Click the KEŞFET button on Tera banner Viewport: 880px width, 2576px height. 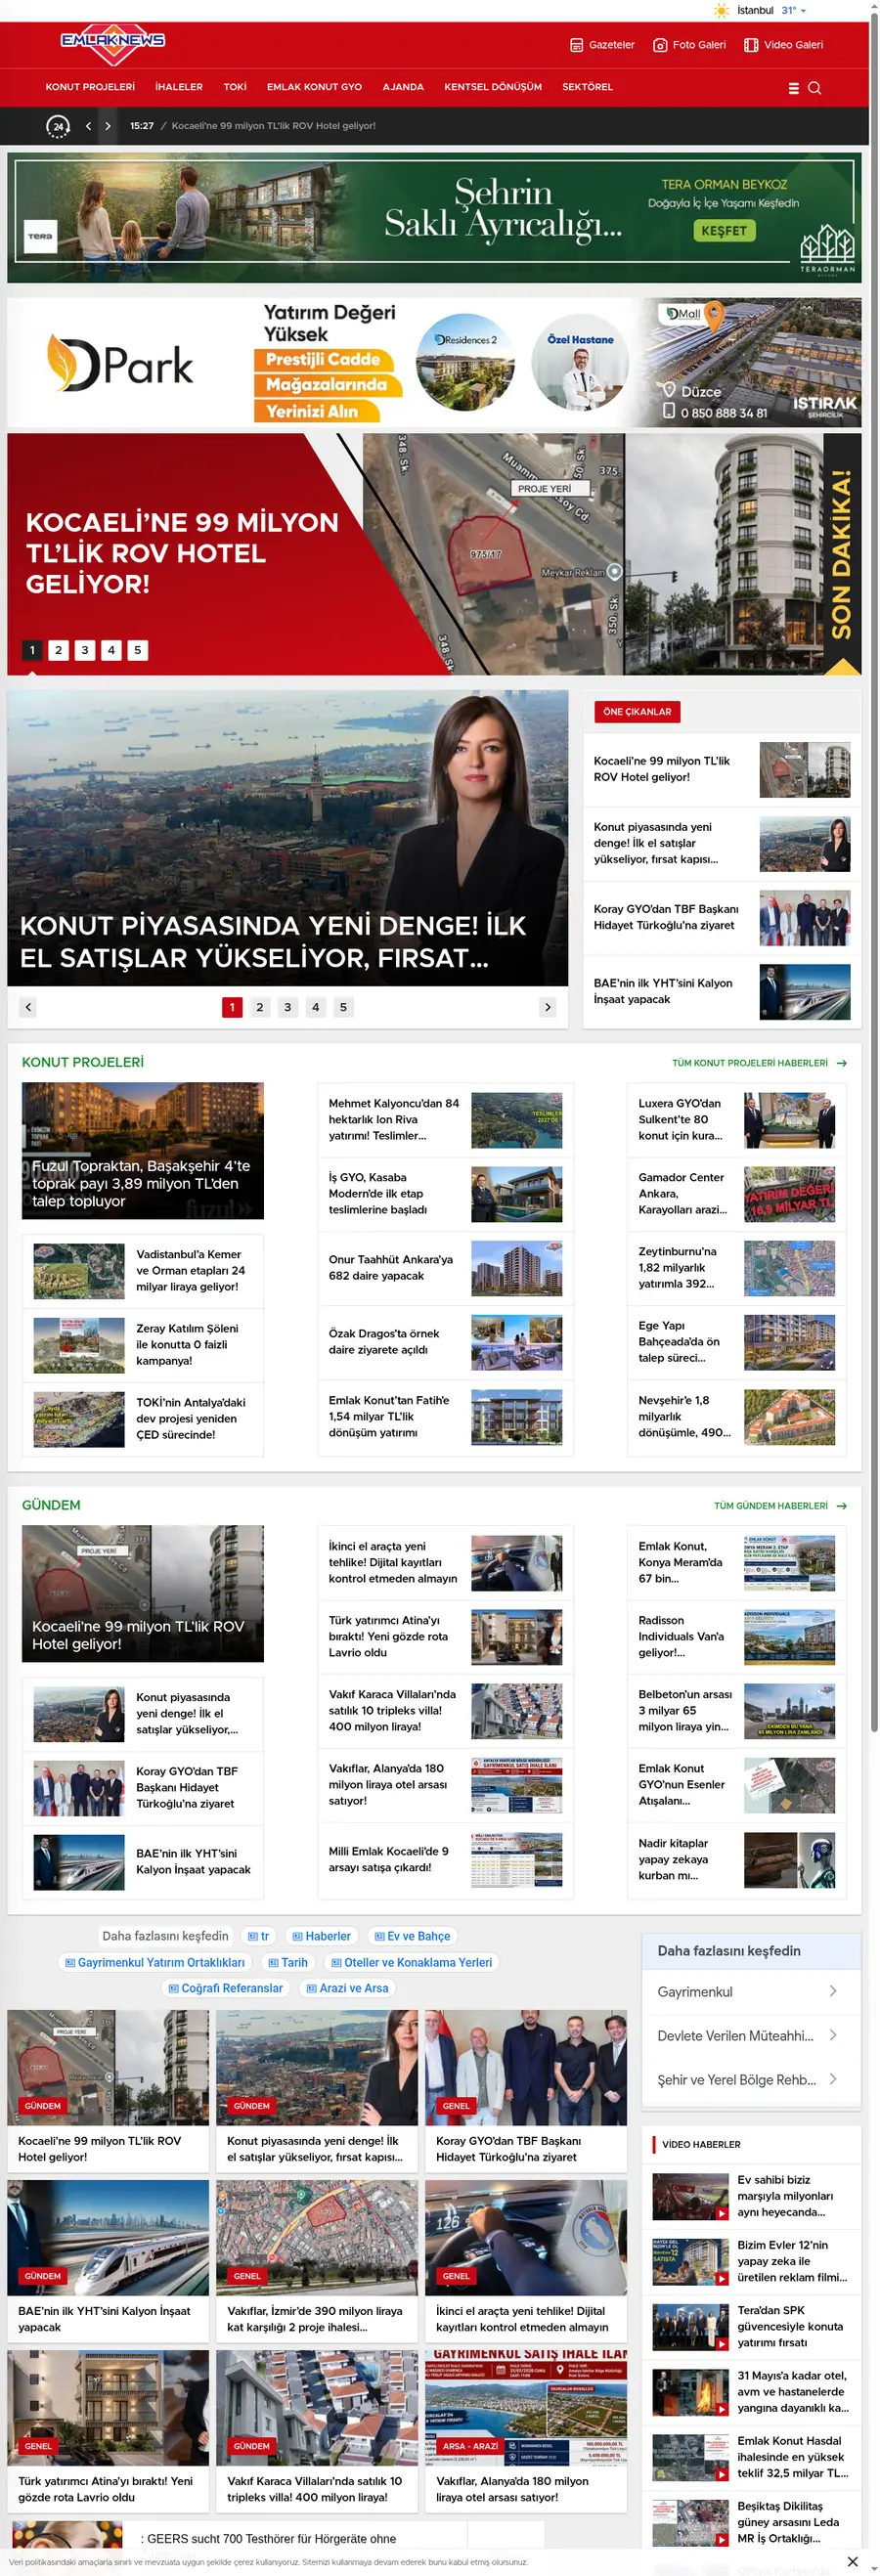click(x=723, y=231)
